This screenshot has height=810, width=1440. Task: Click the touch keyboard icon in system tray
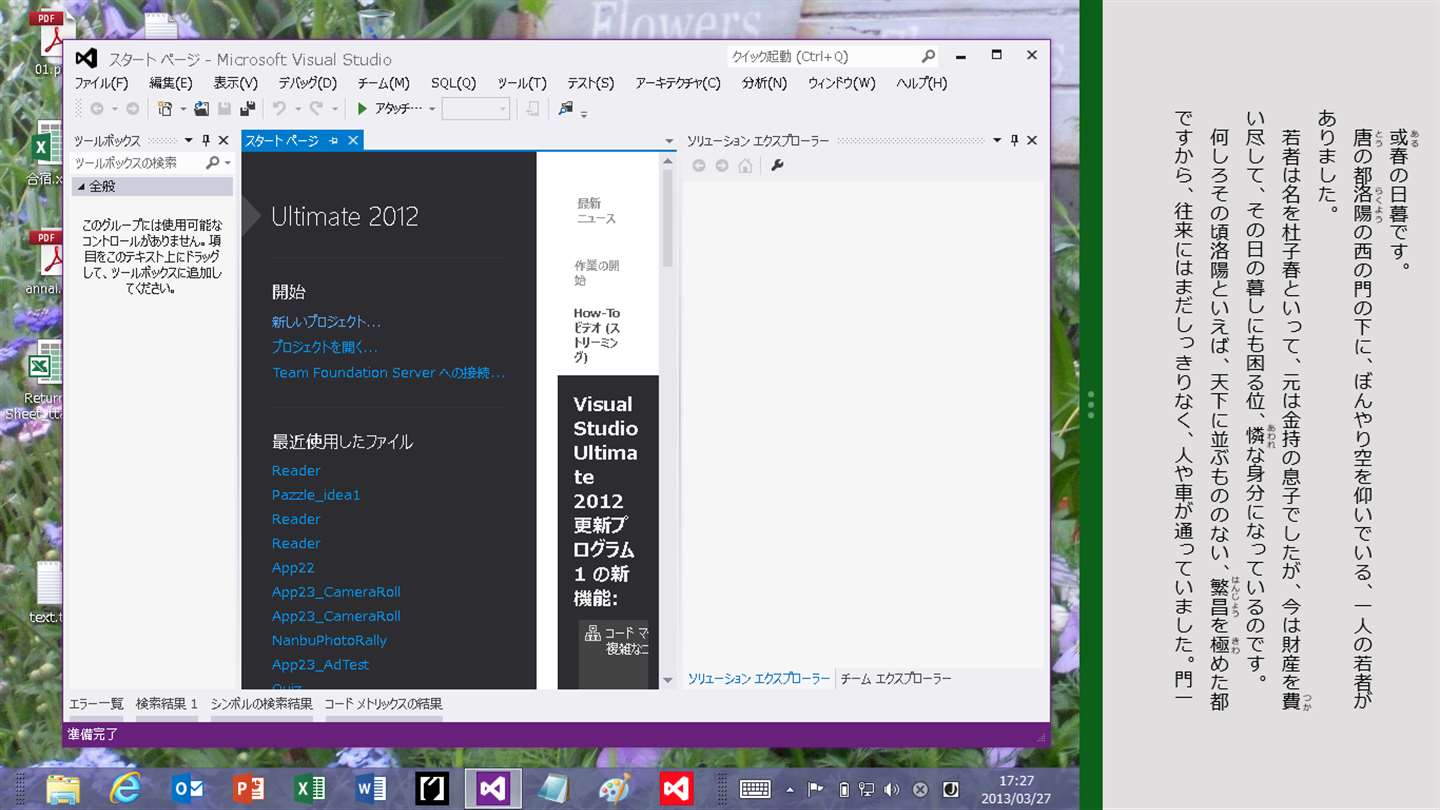point(753,789)
